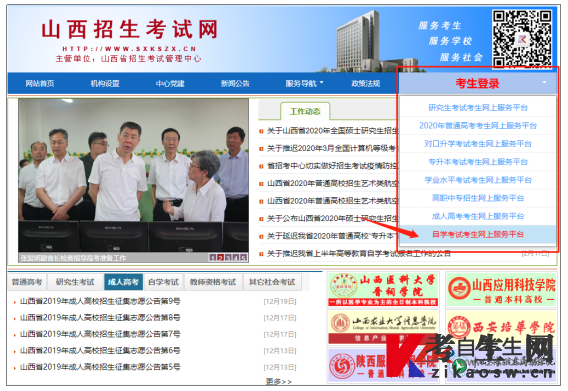Open the 山西应用科技学院 banner
The image size is (568, 391).
coord(502,289)
